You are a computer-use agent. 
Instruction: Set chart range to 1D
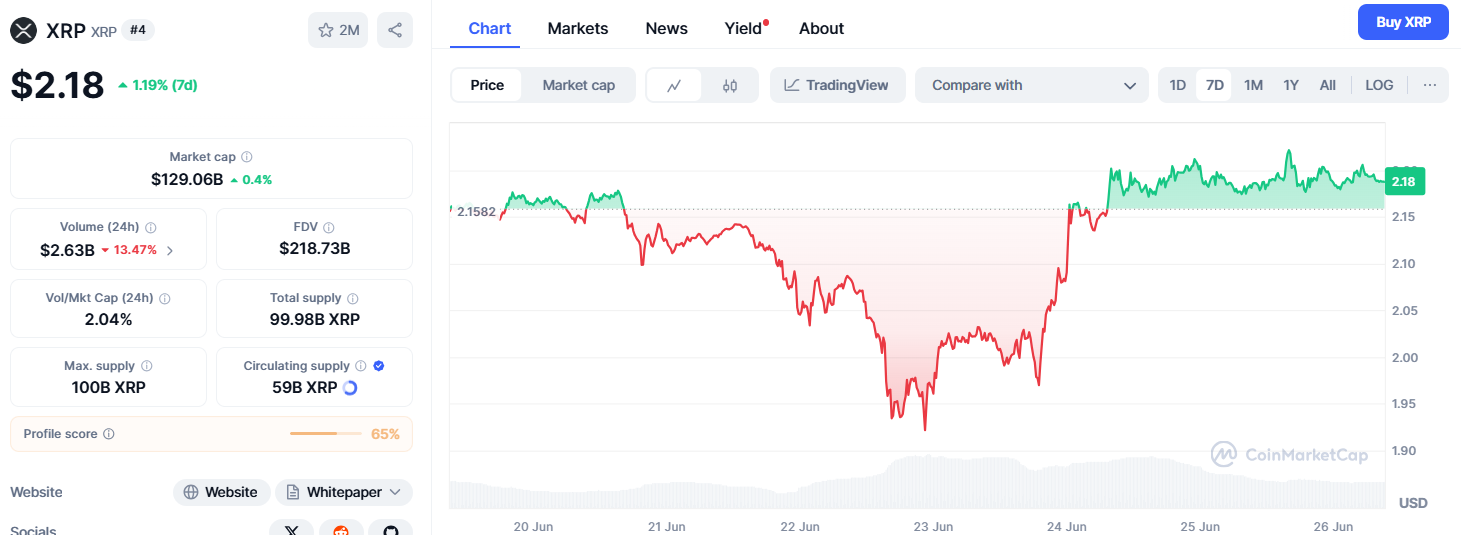pyautogui.click(x=1178, y=85)
